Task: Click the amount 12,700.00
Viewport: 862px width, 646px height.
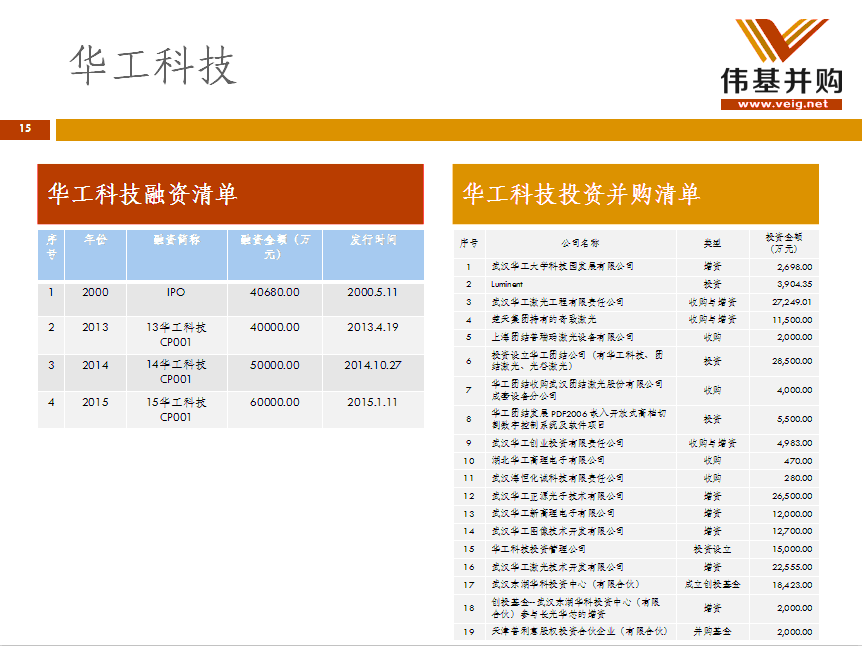Action: pyautogui.click(x=792, y=531)
